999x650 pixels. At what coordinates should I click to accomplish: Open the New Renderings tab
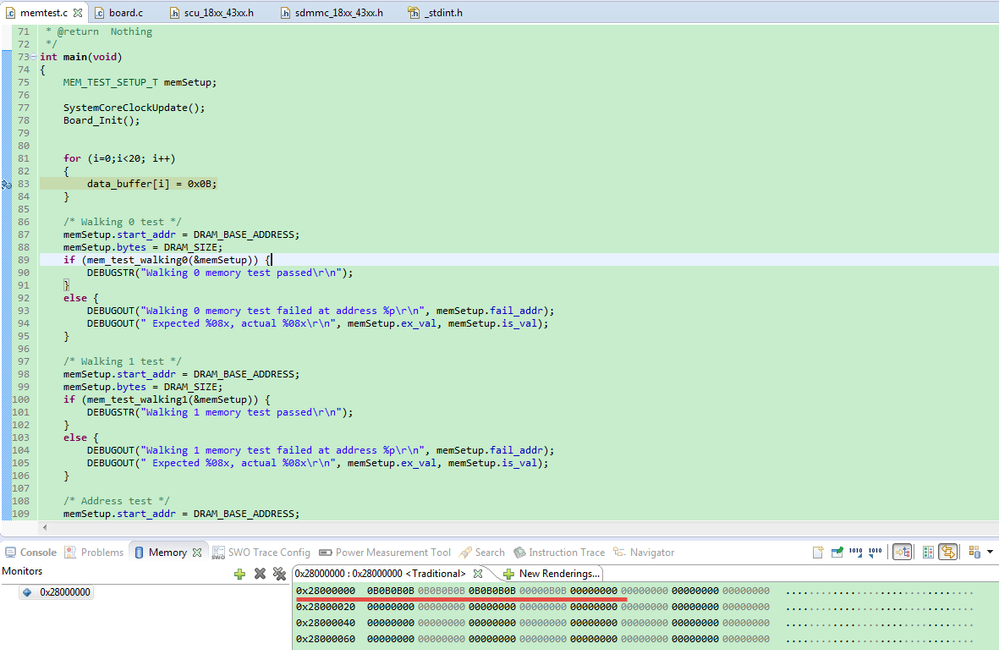(552, 574)
